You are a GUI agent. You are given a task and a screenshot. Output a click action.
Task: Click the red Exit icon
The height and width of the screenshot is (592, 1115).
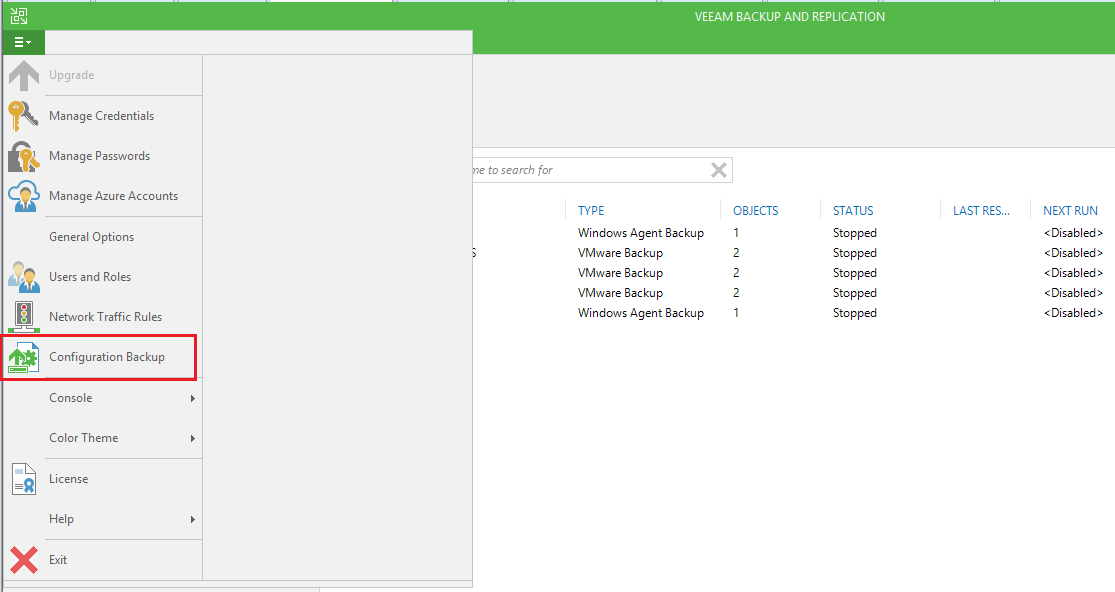click(22, 559)
